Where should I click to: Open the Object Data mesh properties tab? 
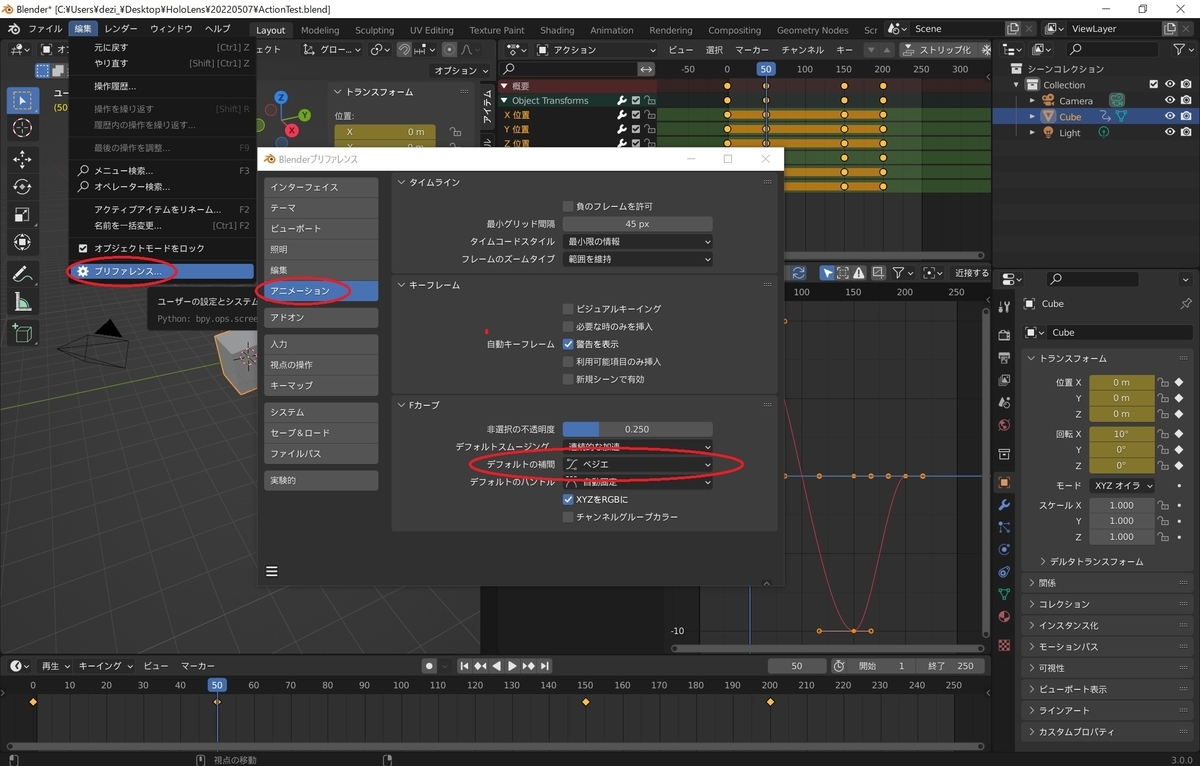click(1004, 594)
